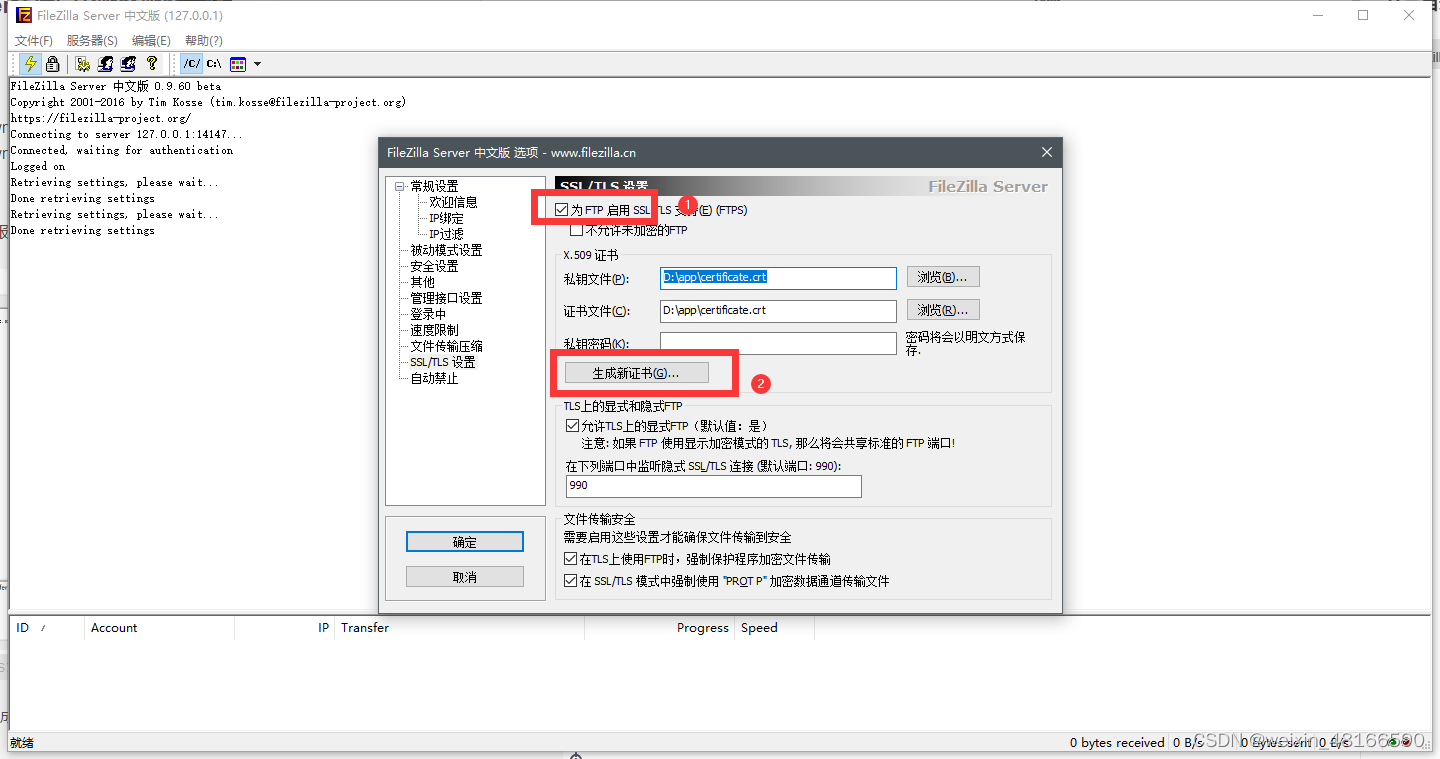This screenshot has height=759, width=1440.
Task: Click the 私钥文件 path input field
Action: (778, 278)
